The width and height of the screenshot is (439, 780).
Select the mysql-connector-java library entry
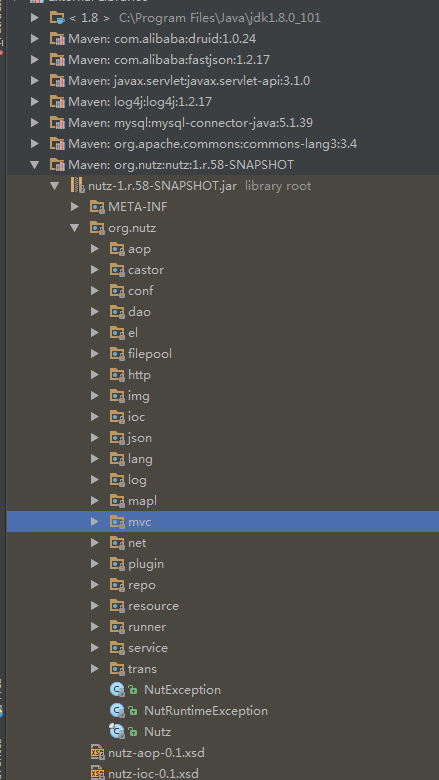tap(190, 122)
